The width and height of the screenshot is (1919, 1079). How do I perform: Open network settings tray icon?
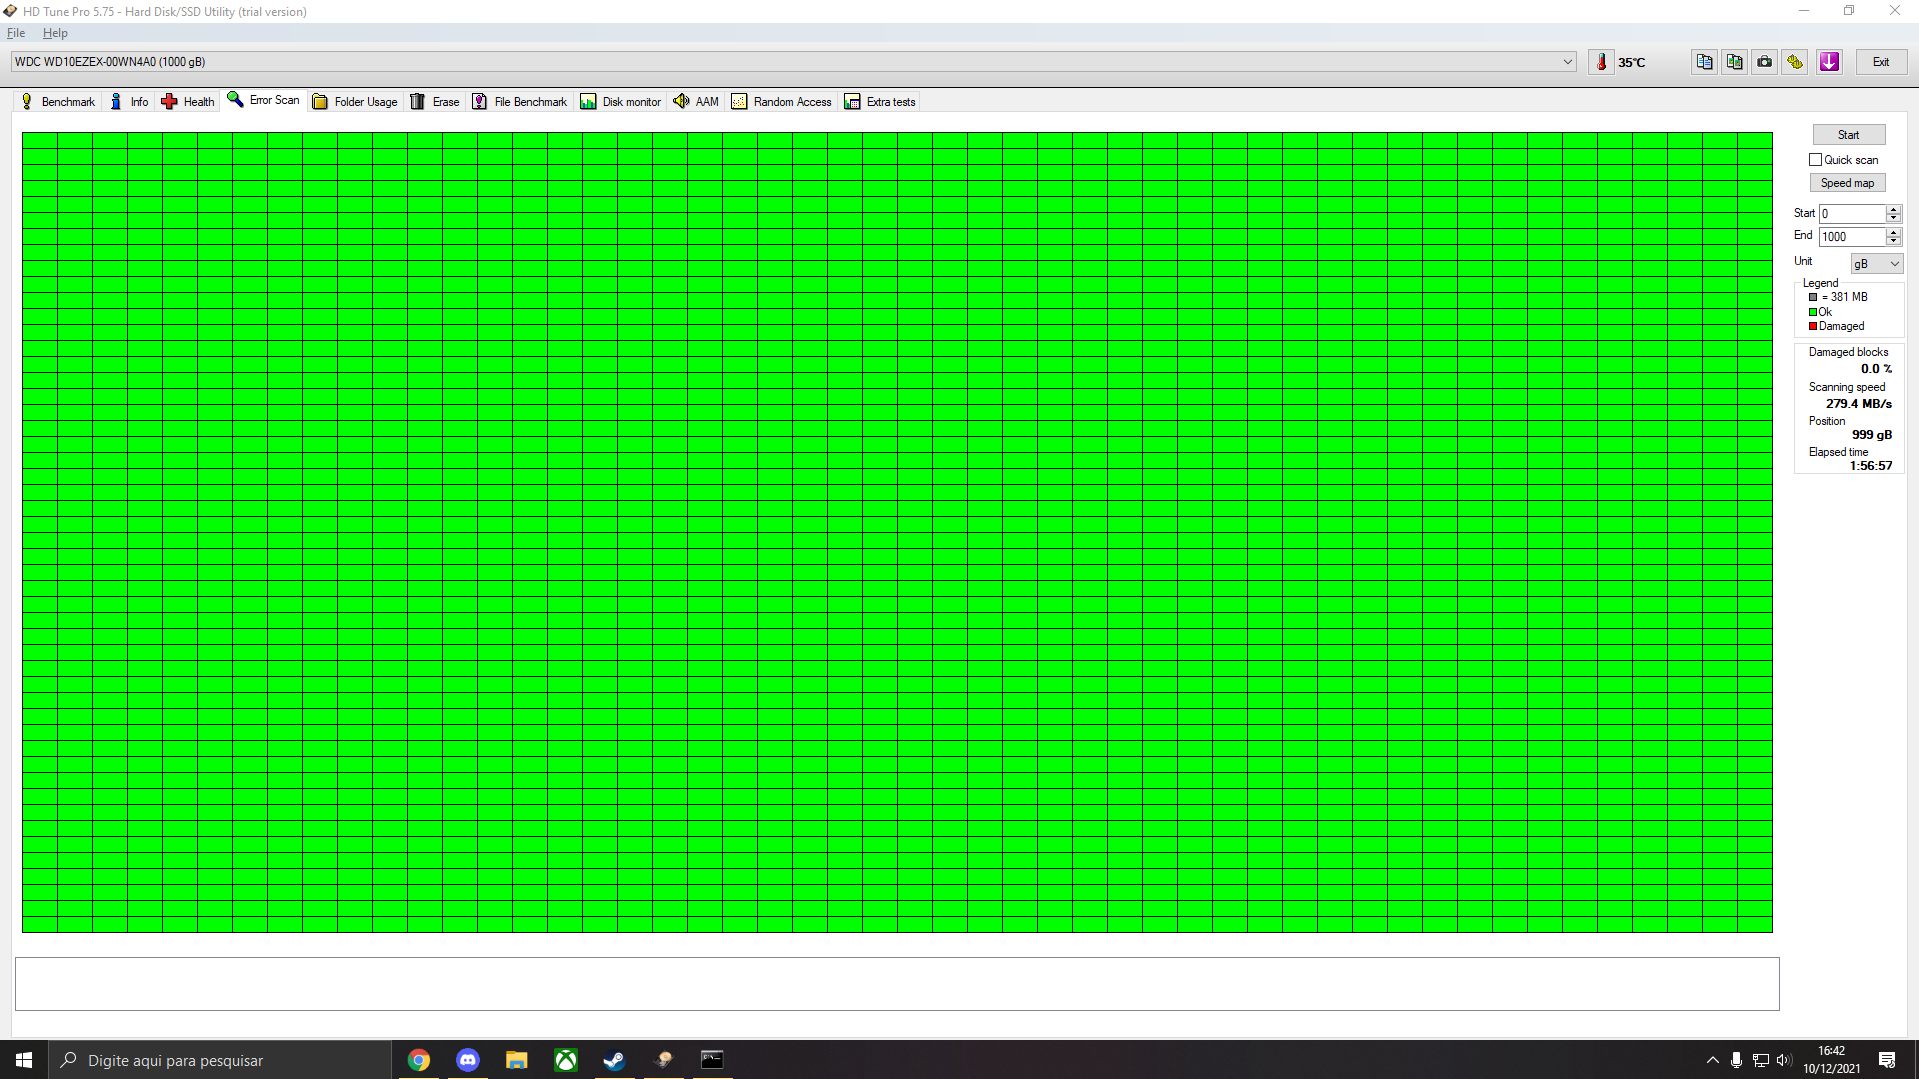coord(1761,1060)
